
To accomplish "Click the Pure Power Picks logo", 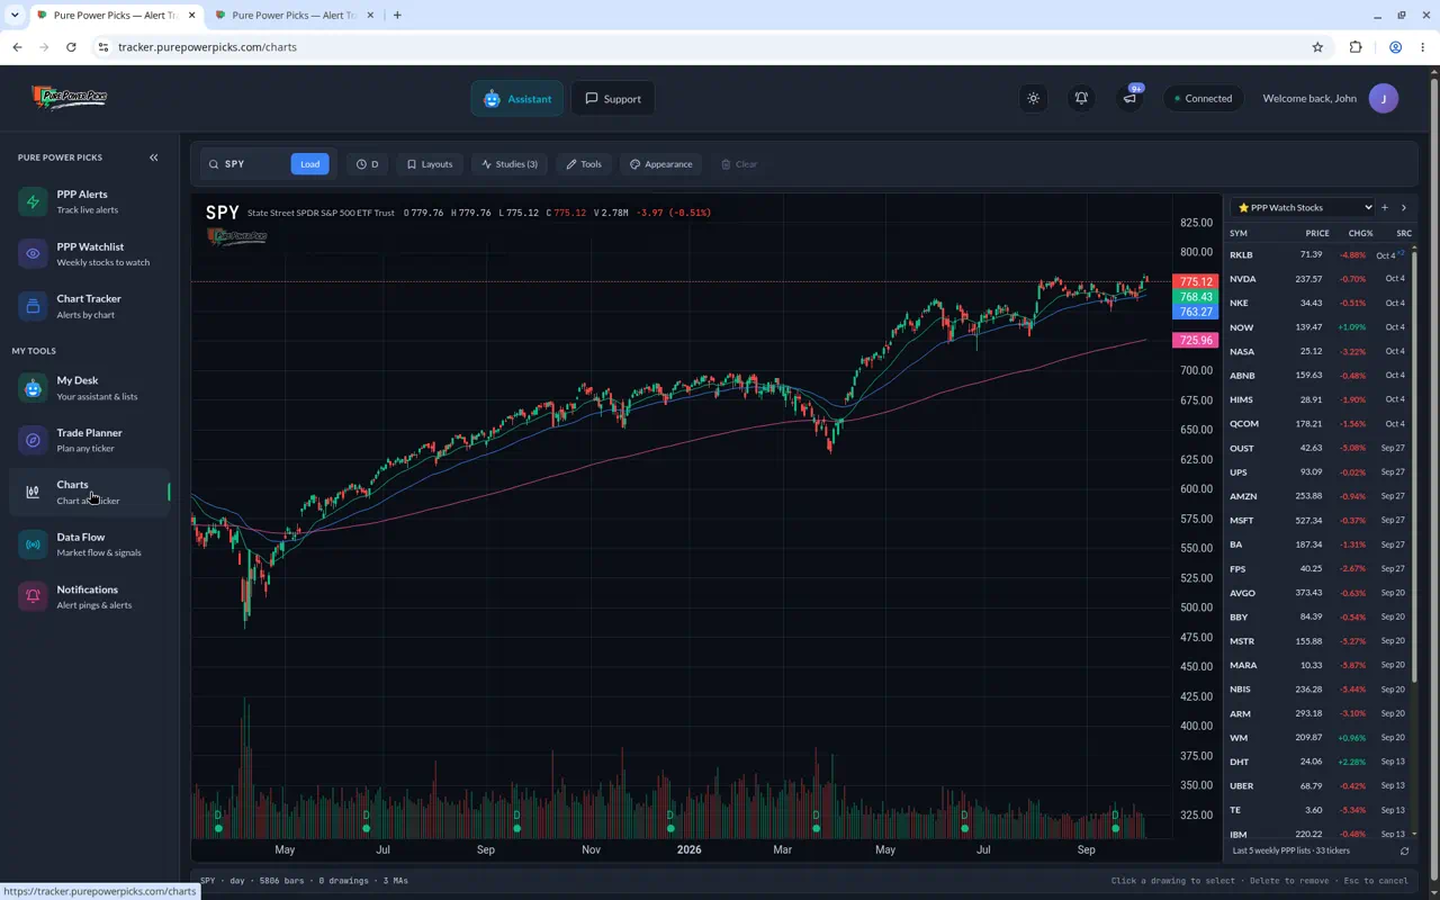I will click(69, 97).
